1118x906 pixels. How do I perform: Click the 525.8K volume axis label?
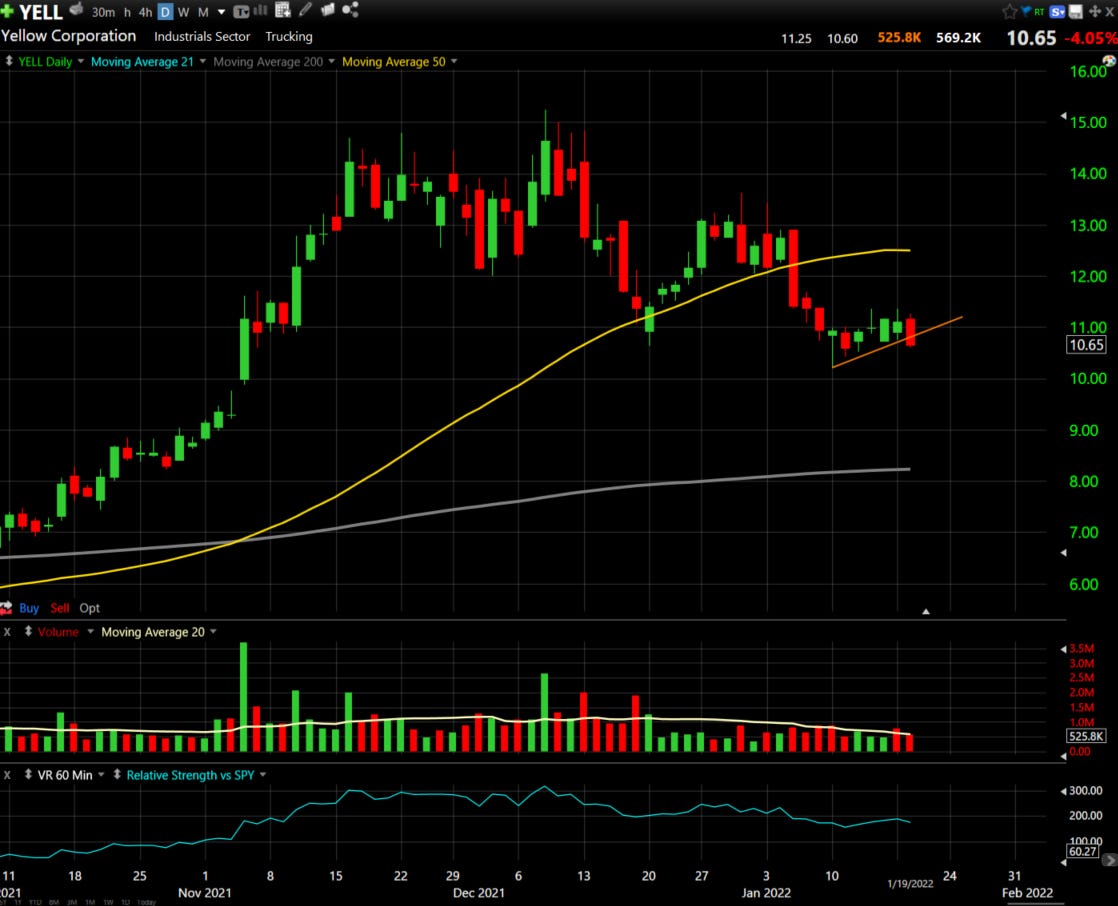[x=1086, y=736]
